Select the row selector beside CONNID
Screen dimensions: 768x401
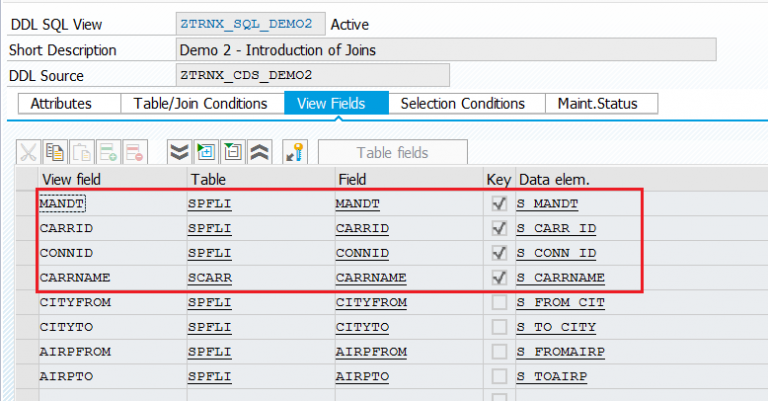coord(27,253)
